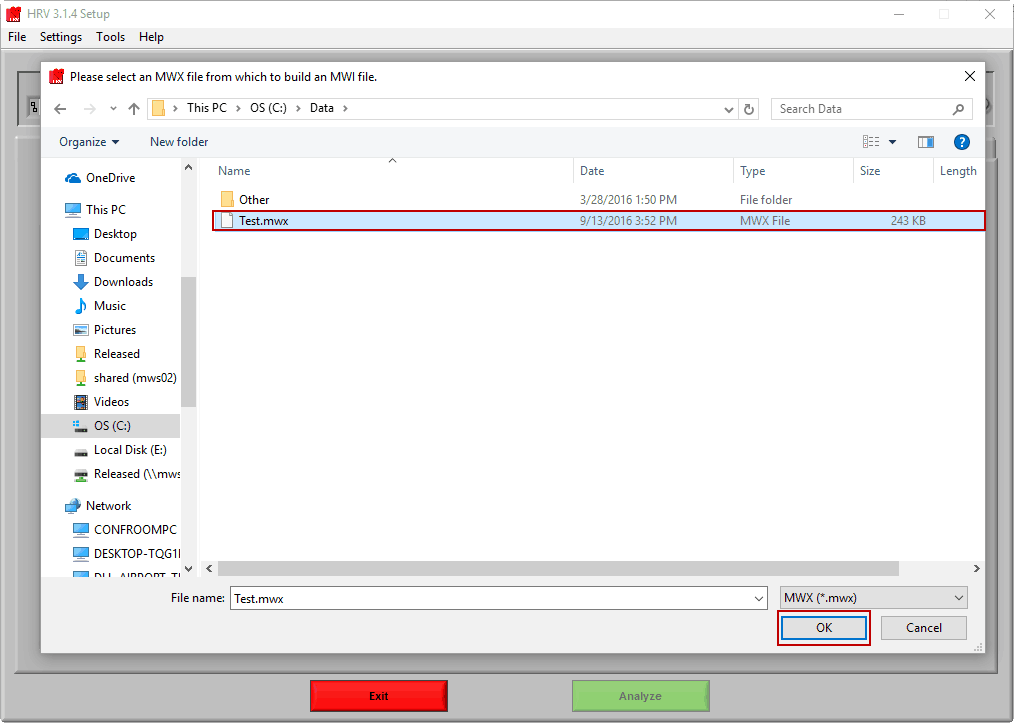
Task: Click the Videos film icon
Action: pyautogui.click(x=81, y=402)
